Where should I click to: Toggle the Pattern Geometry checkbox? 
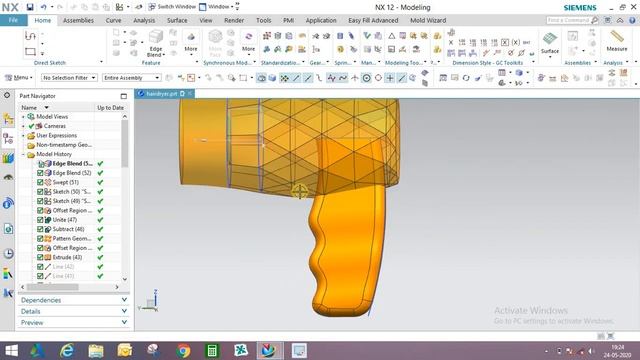[40, 239]
